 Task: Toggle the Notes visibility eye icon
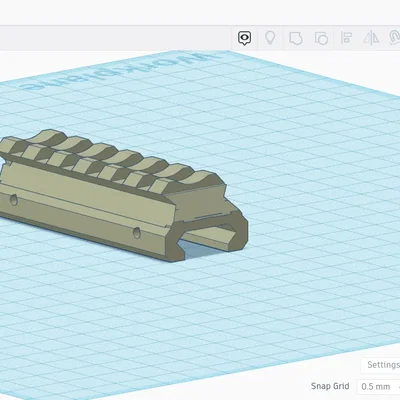244,38
